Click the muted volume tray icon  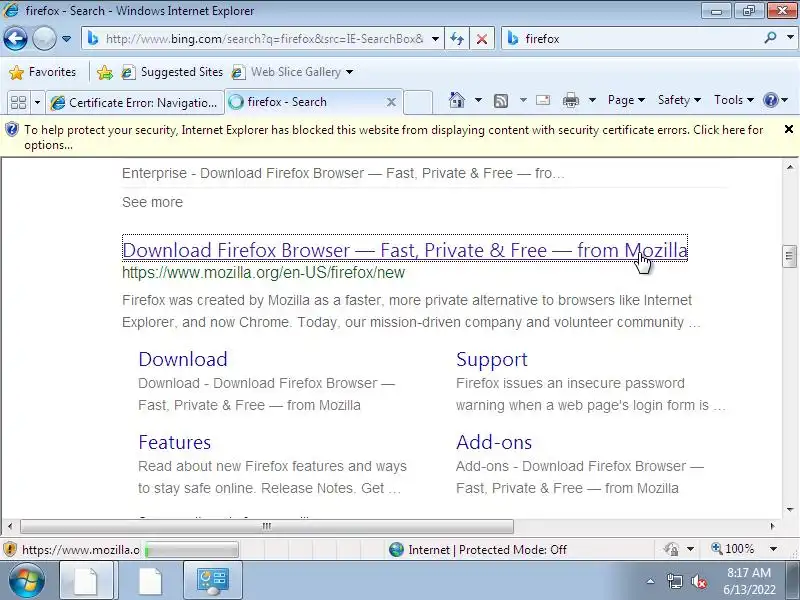tap(698, 581)
